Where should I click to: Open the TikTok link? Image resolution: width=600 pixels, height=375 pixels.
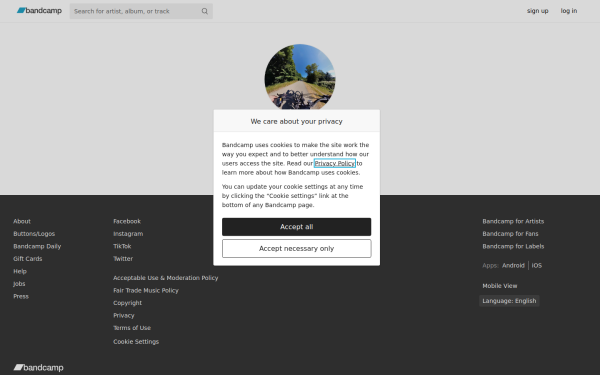pos(122,246)
